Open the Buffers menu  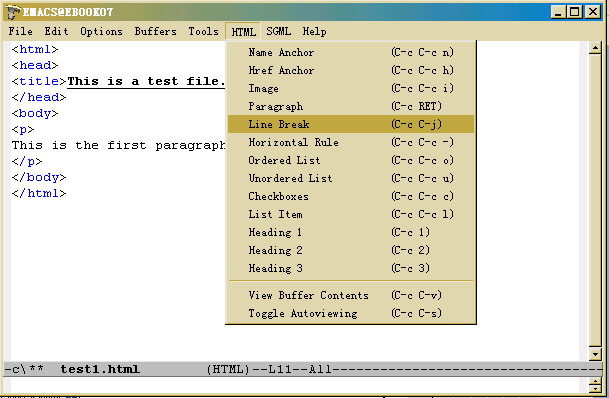(x=155, y=31)
